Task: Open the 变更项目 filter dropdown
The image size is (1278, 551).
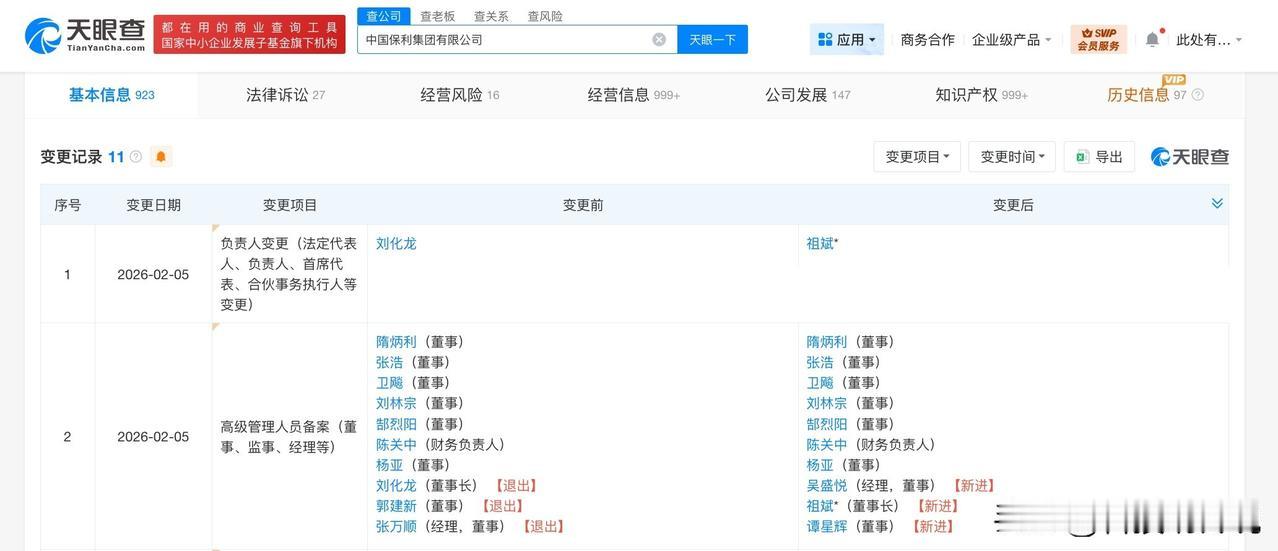Action: click(917, 157)
